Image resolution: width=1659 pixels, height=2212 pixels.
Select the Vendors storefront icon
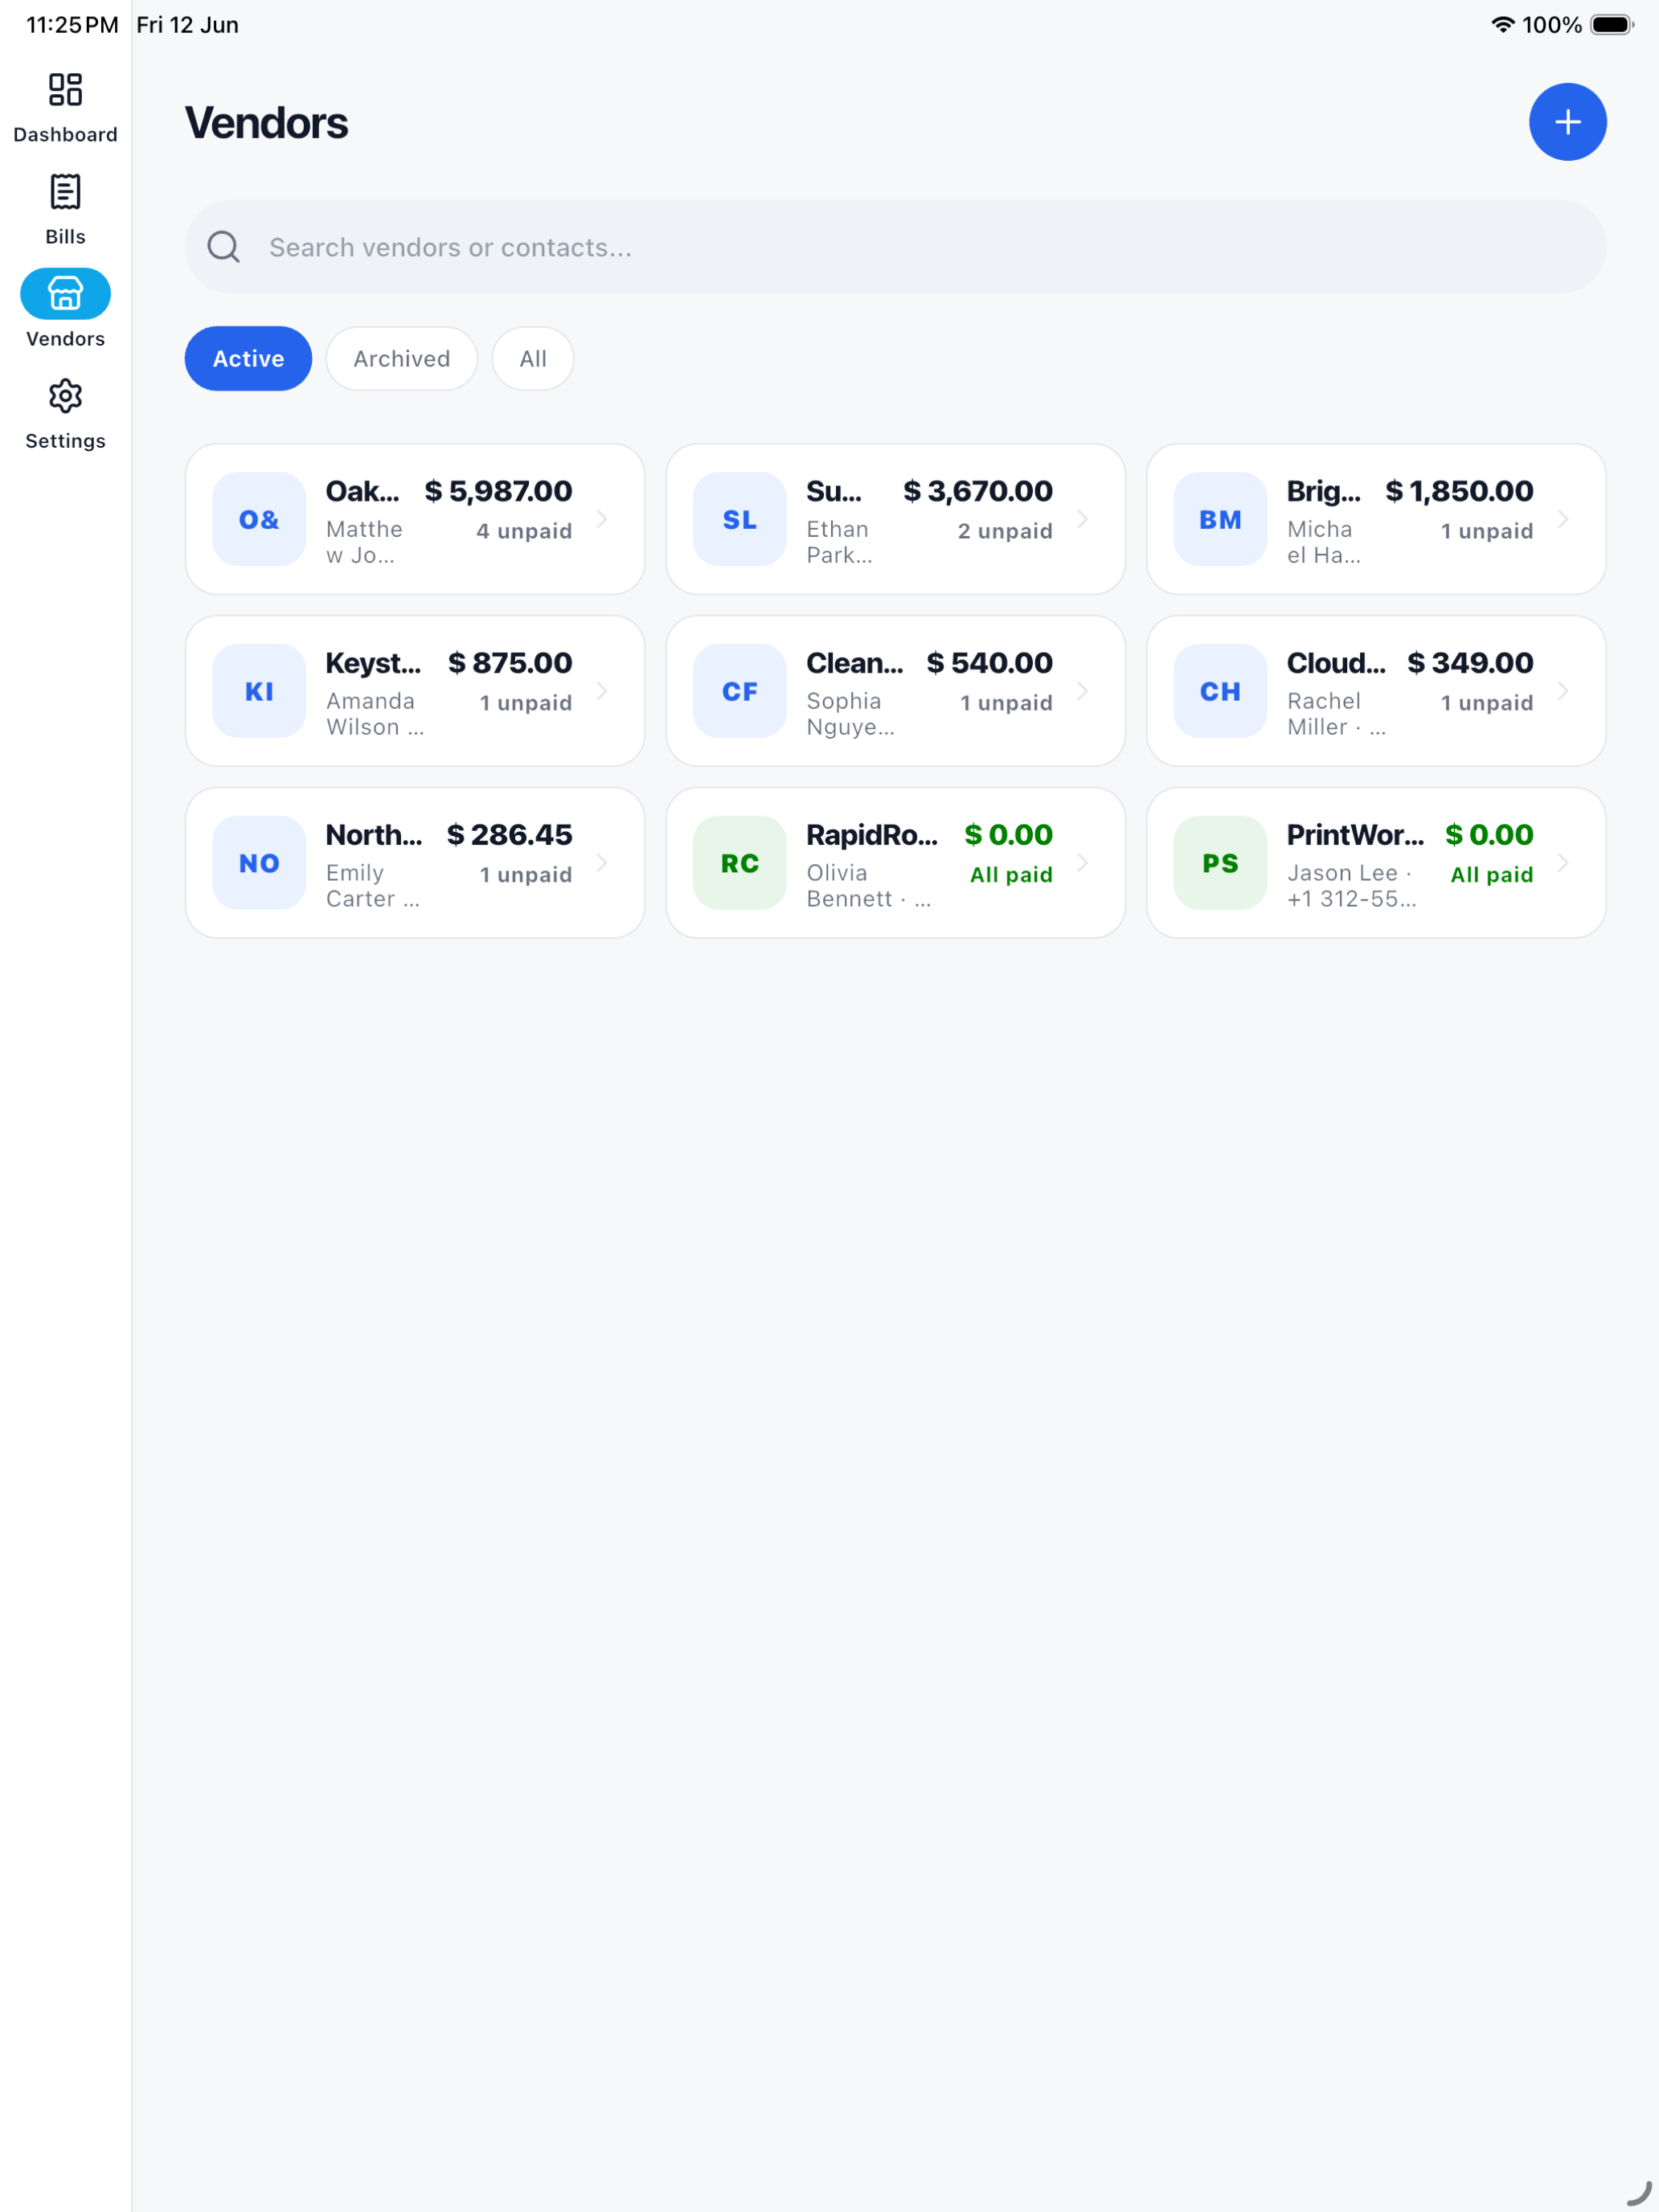65,294
